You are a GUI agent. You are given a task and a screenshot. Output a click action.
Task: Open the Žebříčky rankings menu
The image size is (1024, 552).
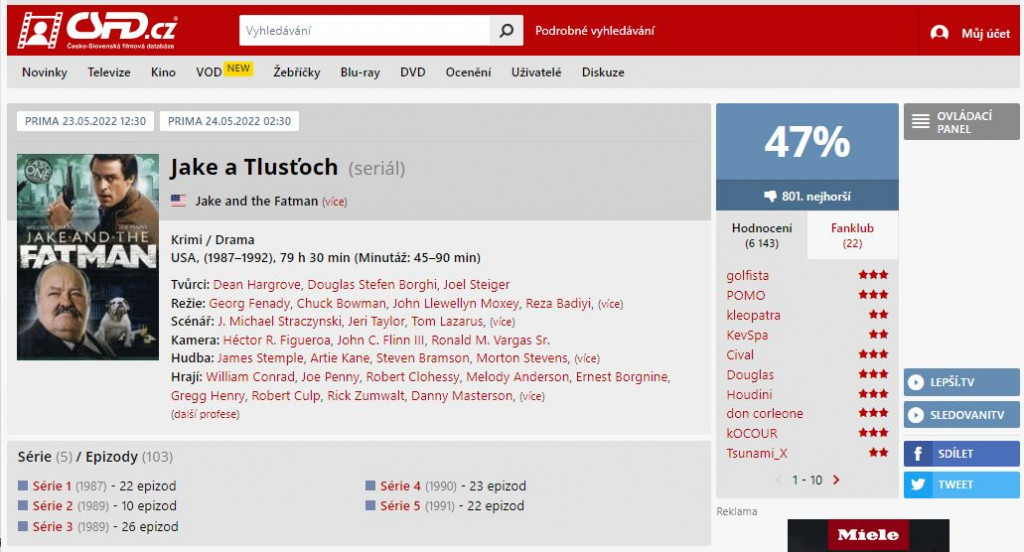(x=296, y=73)
